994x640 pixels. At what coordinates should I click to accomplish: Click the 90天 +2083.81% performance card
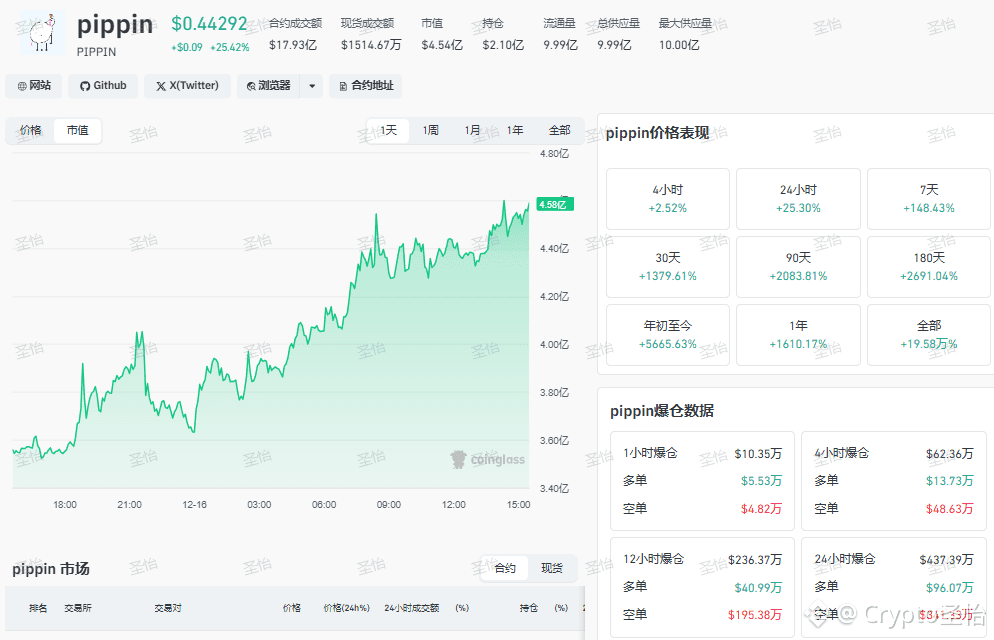coord(798,267)
